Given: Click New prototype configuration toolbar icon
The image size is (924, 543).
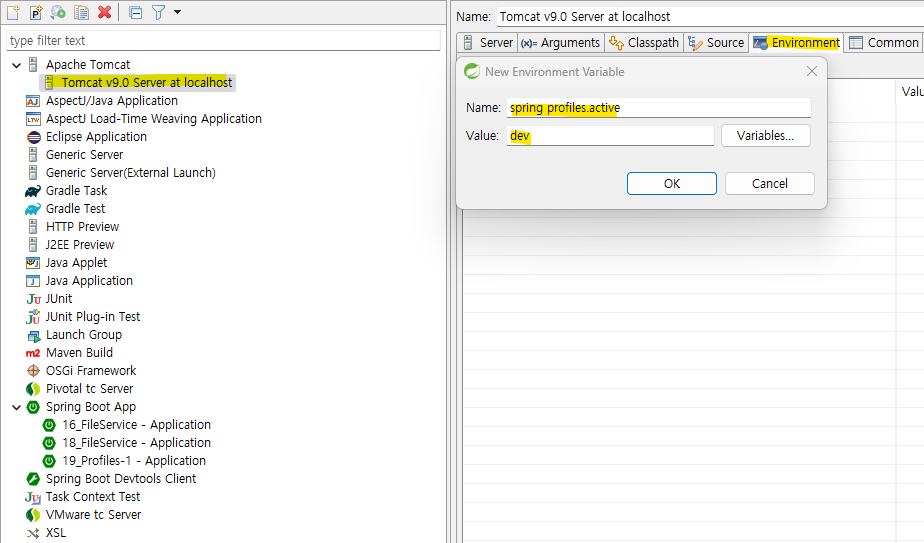Looking at the screenshot, I should tap(36, 11).
